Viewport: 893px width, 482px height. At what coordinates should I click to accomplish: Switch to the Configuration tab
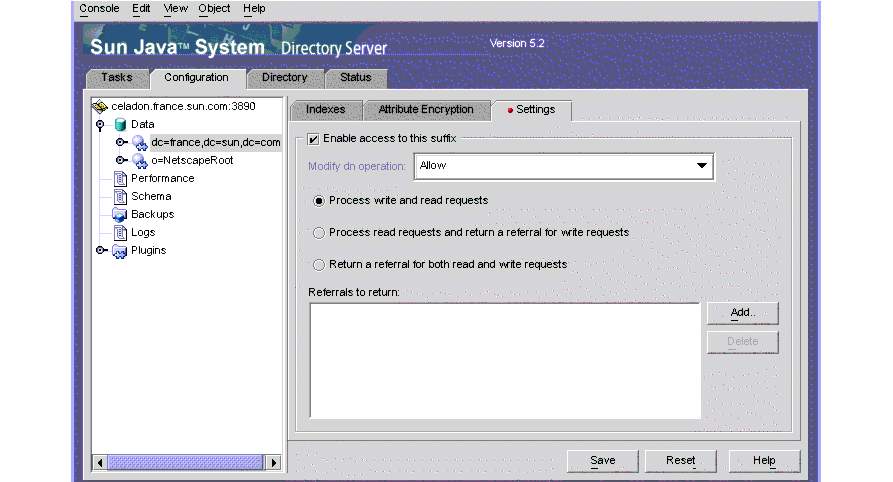[x=196, y=78]
